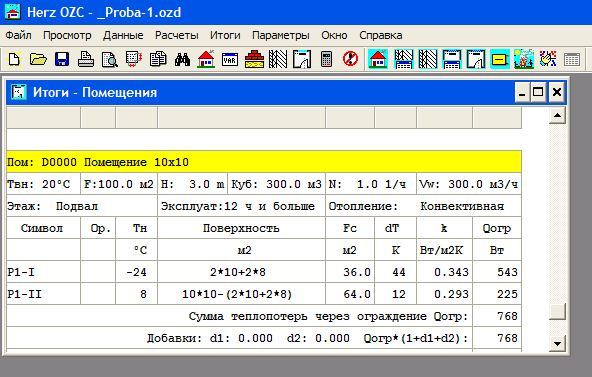This screenshot has width=592, height=377.
Task: Click the hatched wall layers icon on white background
Action: 278,59
